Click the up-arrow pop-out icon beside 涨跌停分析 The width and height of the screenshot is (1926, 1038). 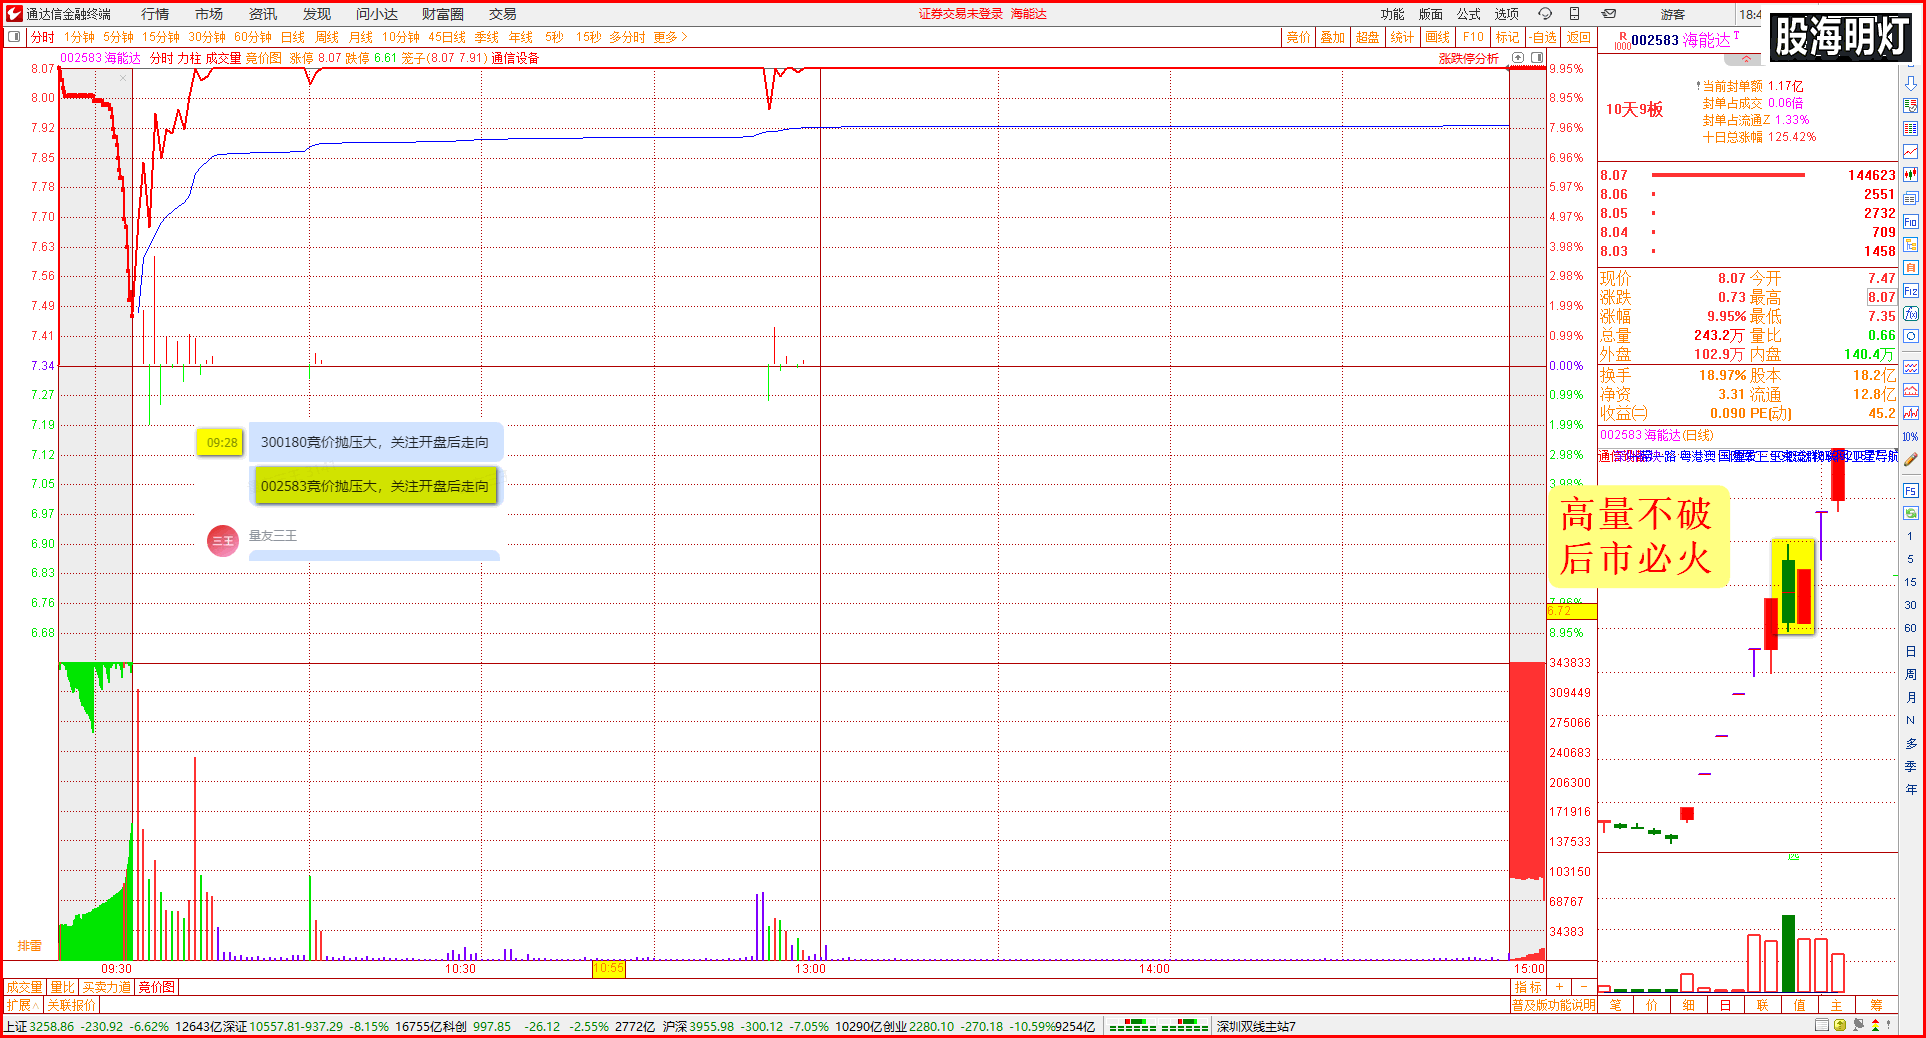click(1518, 58)
